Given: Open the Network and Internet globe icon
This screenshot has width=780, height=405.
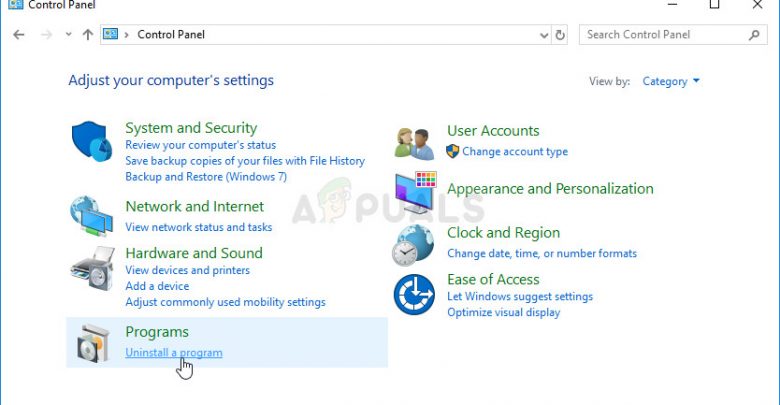Looking at the screenshot, I should point(92,214).
